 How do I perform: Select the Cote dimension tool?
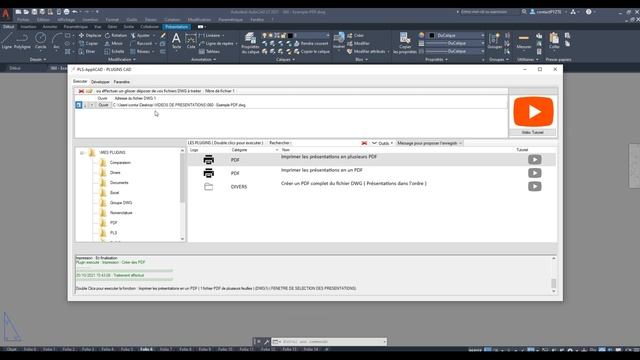click(x=191, y=41)
